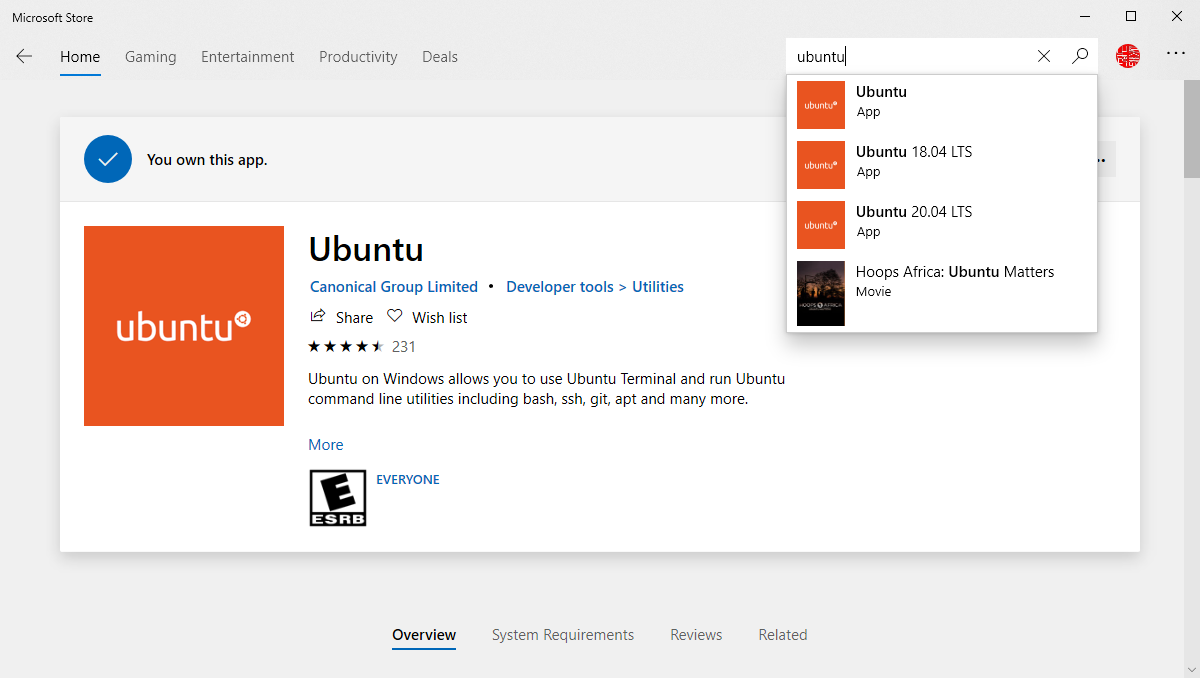Screen dimensions: 1200x678
Task: Click the EVERYONE rating link
Action: point(408,480)
